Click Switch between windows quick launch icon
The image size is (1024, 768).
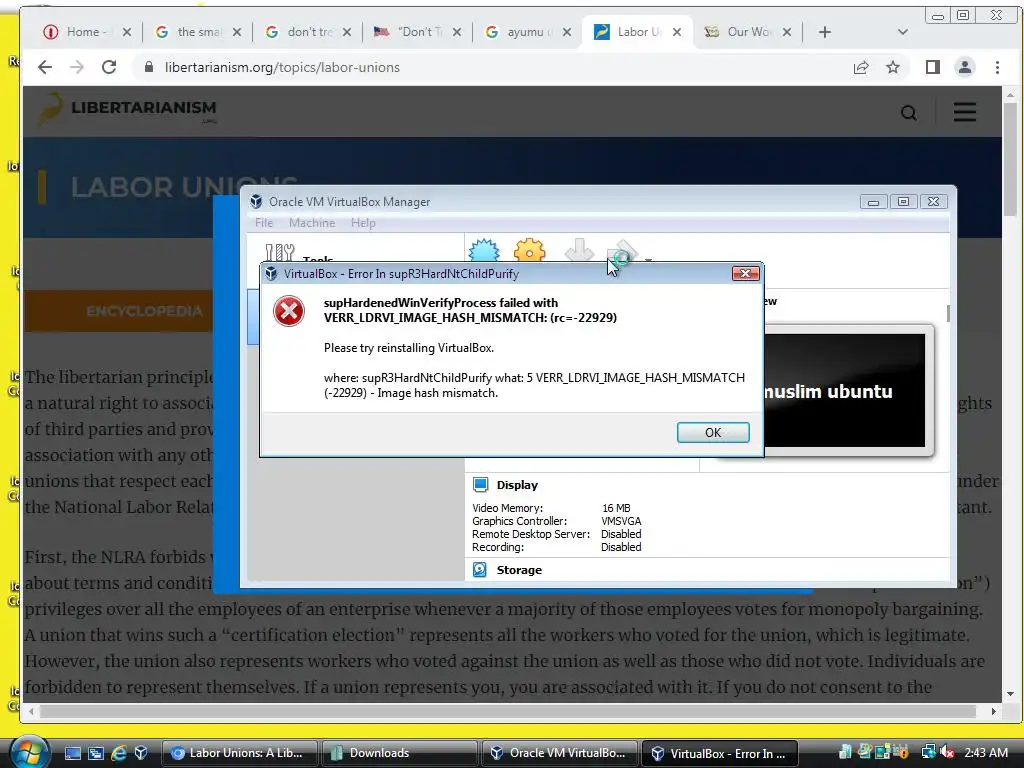coord(96,753)
